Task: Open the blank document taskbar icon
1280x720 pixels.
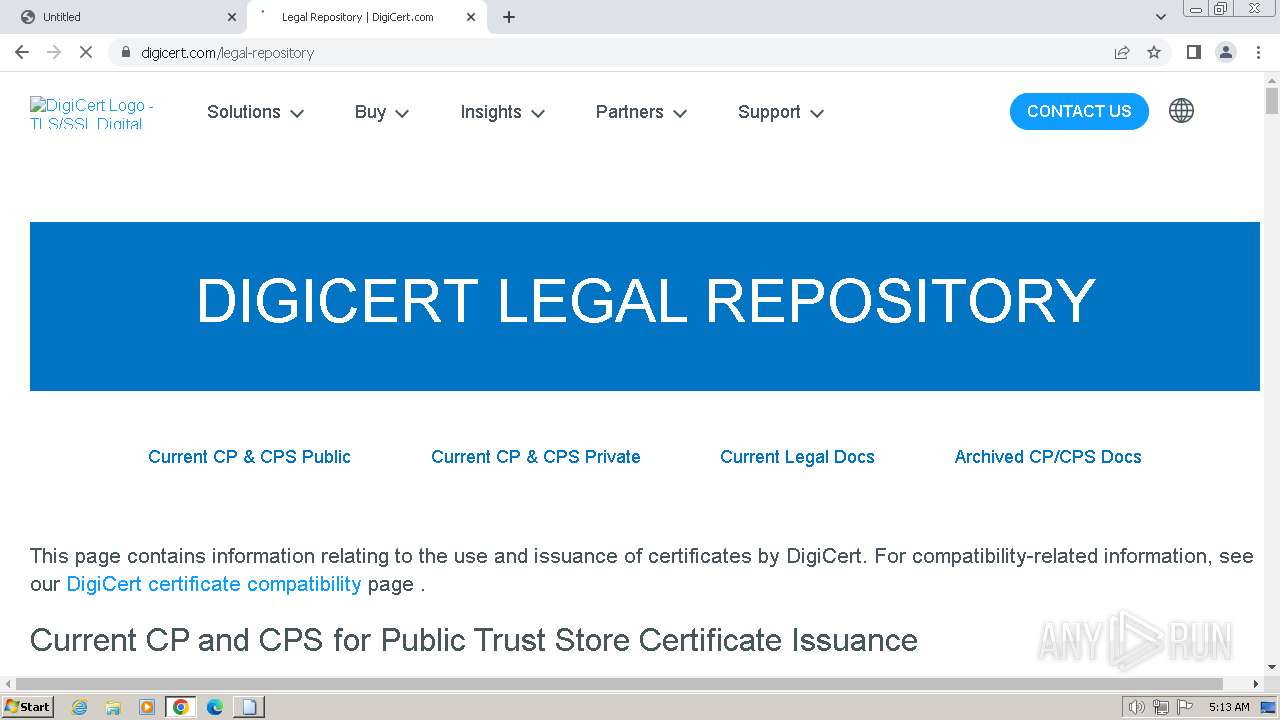Action: 249,707
